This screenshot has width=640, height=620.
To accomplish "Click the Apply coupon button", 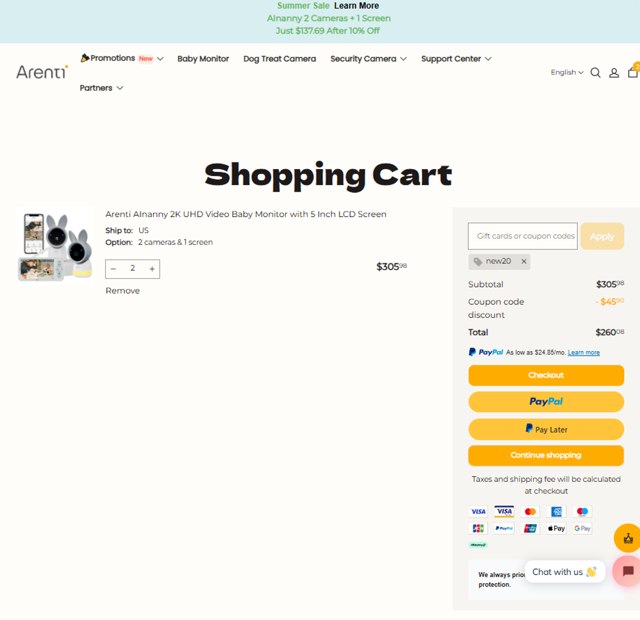I will point(602,236).
